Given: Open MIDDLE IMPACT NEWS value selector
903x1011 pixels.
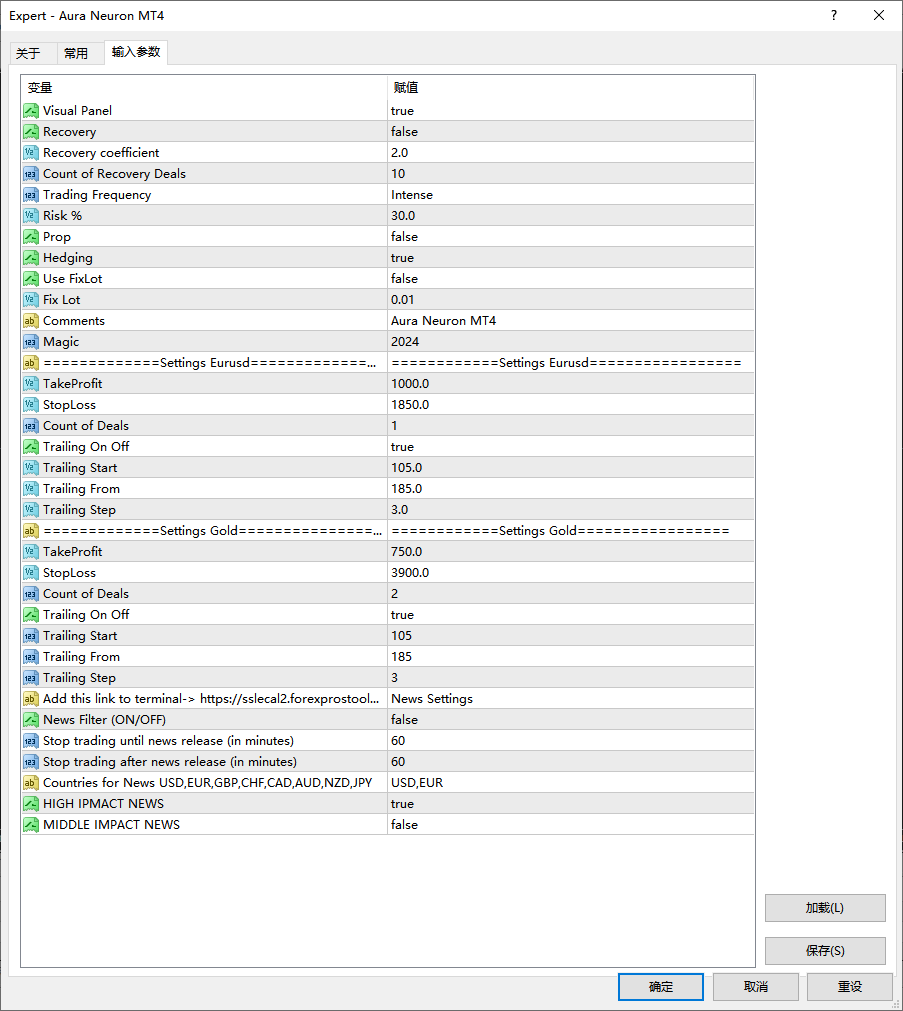Looking at the screenshot, I should (570, 825).
